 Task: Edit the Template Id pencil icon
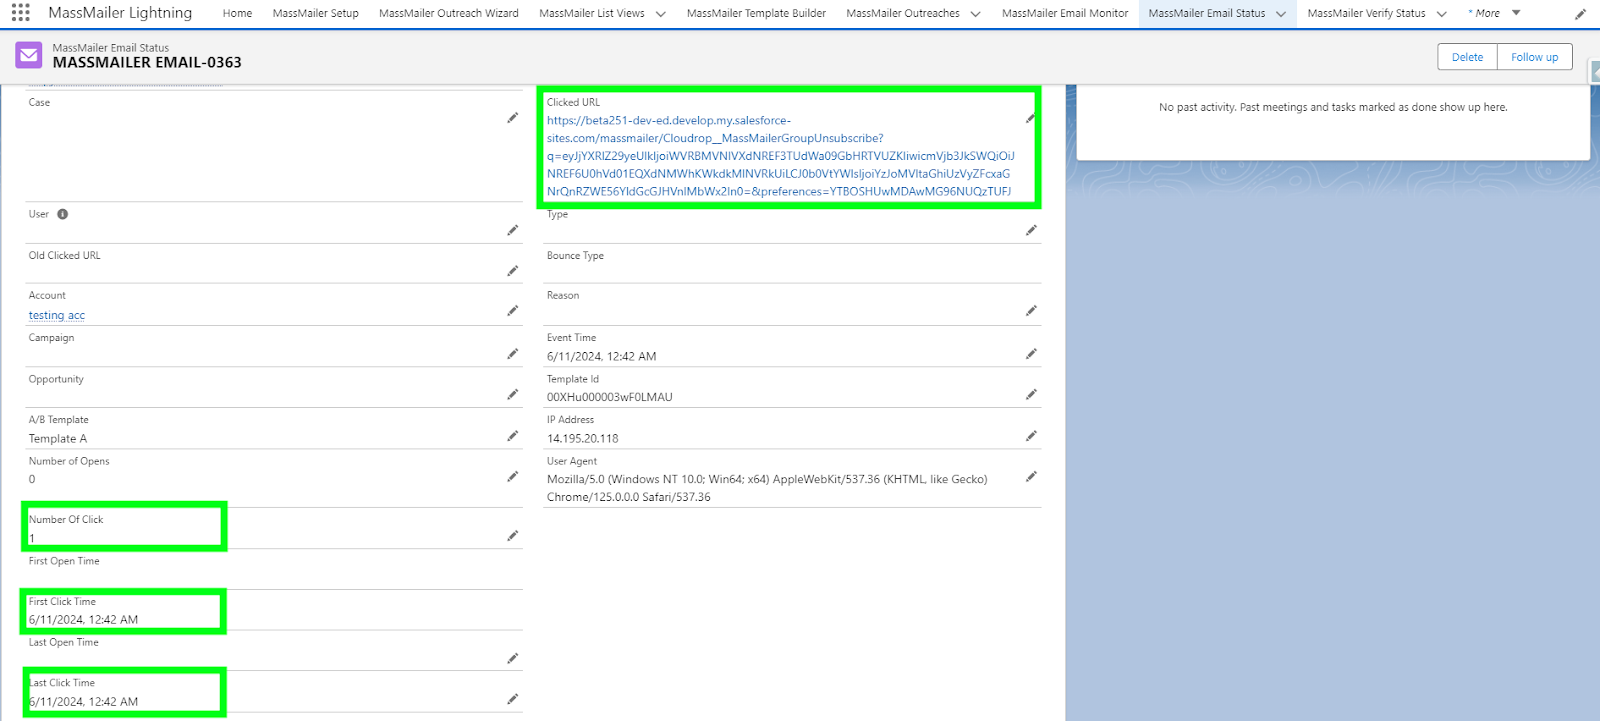click(x=1031, y=395)
